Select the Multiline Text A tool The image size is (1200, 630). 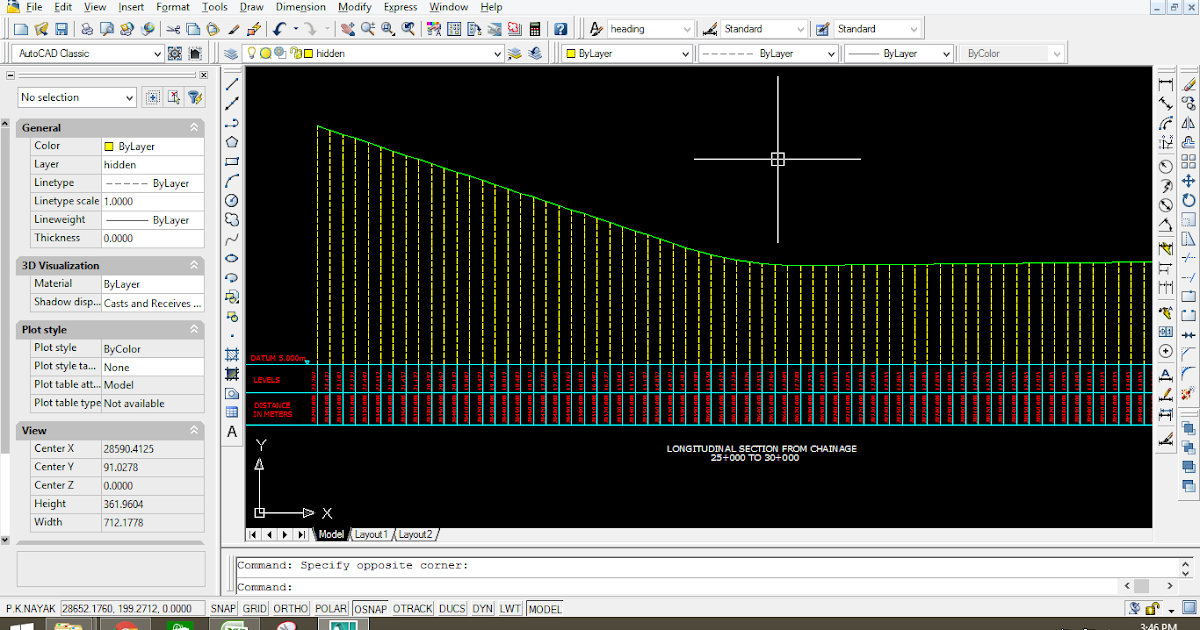click(232, 432)
